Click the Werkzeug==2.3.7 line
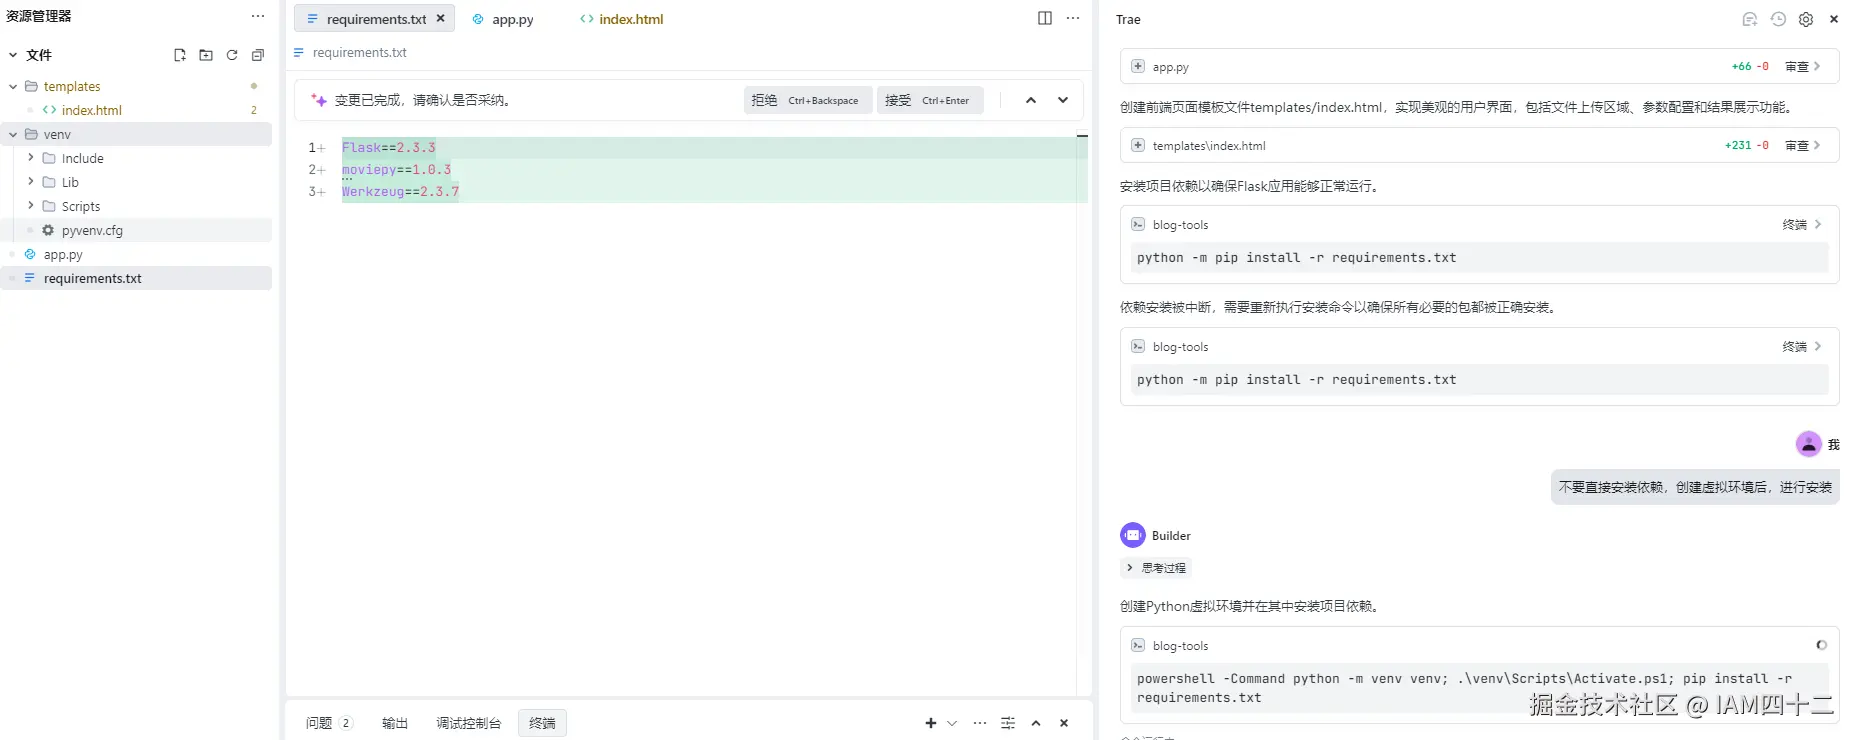1856x740 pixels. tap(401, 192)
